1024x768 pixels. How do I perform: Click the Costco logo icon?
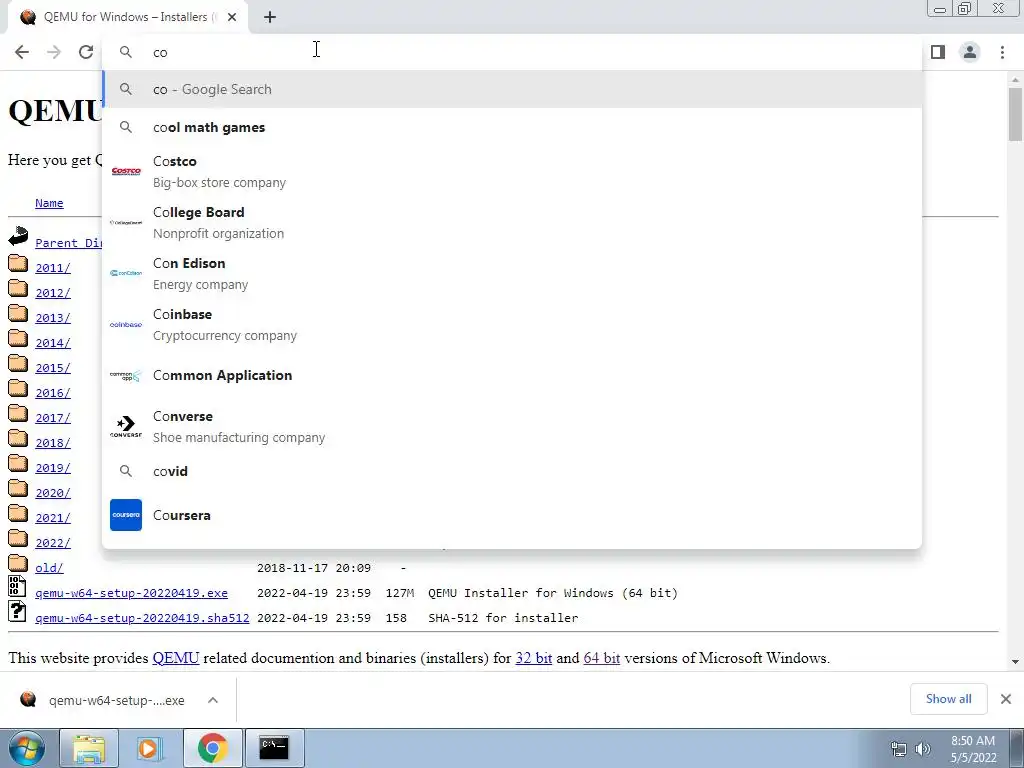[x=126, y=172]
